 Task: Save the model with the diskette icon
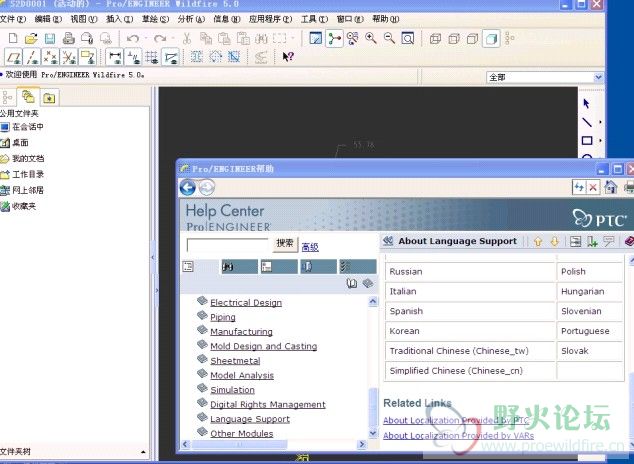tap(50, 38)
